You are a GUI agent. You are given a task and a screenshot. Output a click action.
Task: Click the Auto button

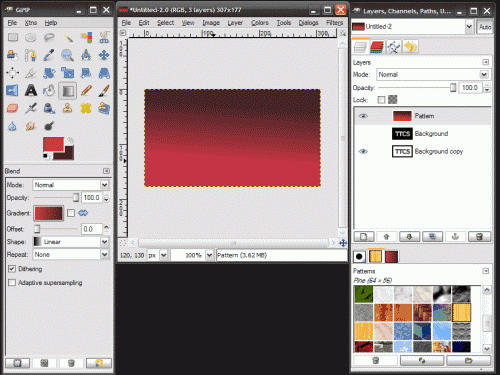tap(485, 27)
